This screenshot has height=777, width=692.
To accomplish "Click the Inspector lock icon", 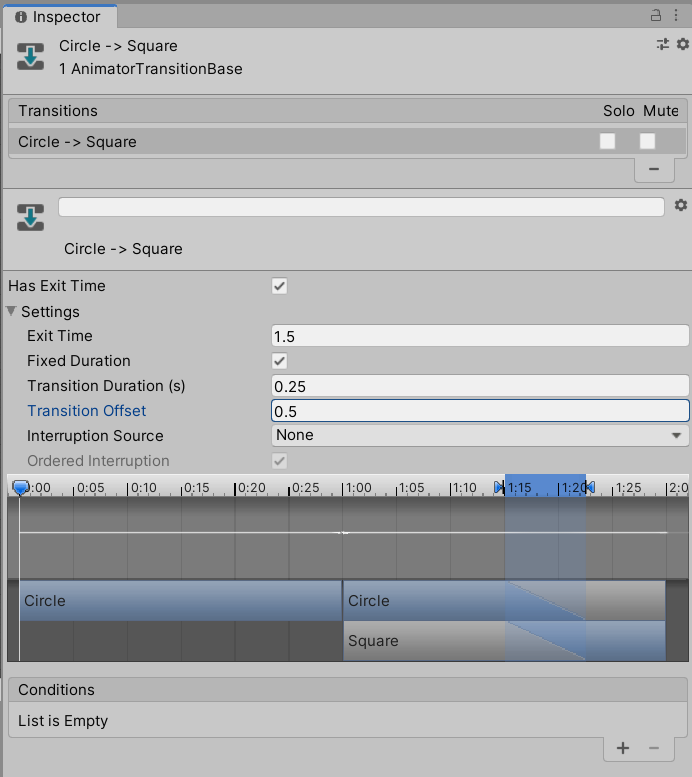I will [x=656, y=15].
